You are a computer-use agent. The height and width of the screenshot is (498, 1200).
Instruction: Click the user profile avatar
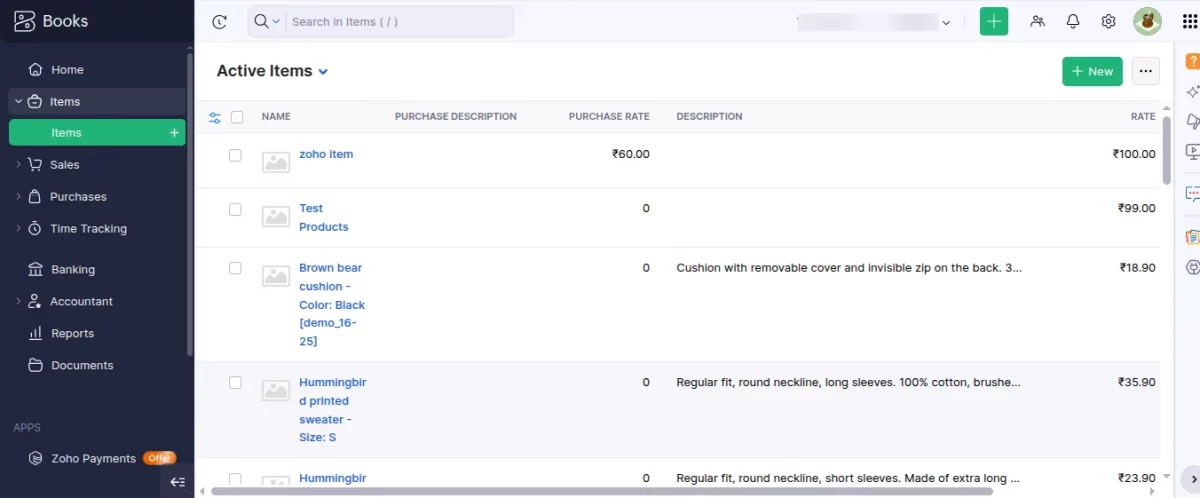tap(1147, 21)
